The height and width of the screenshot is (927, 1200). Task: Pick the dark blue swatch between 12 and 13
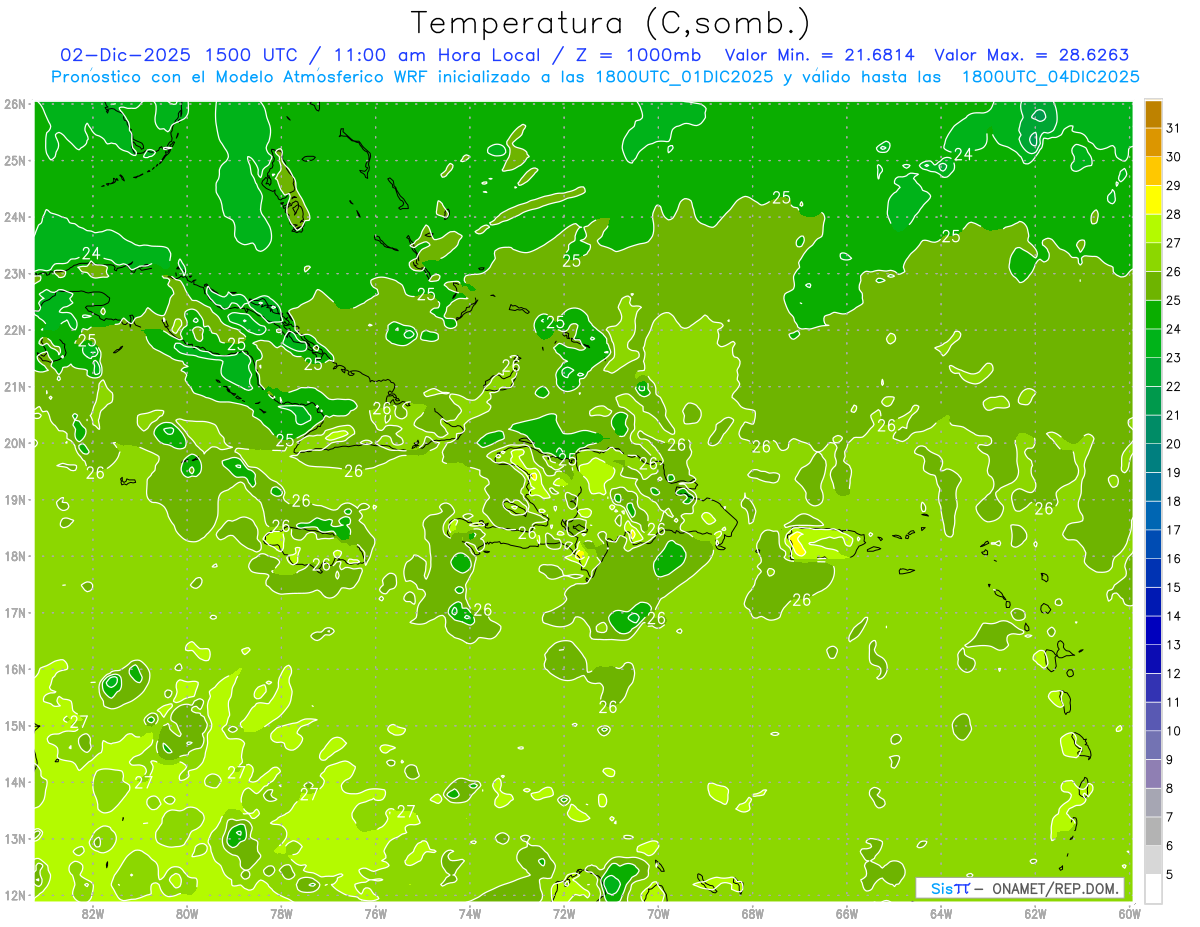(1153, 659)
